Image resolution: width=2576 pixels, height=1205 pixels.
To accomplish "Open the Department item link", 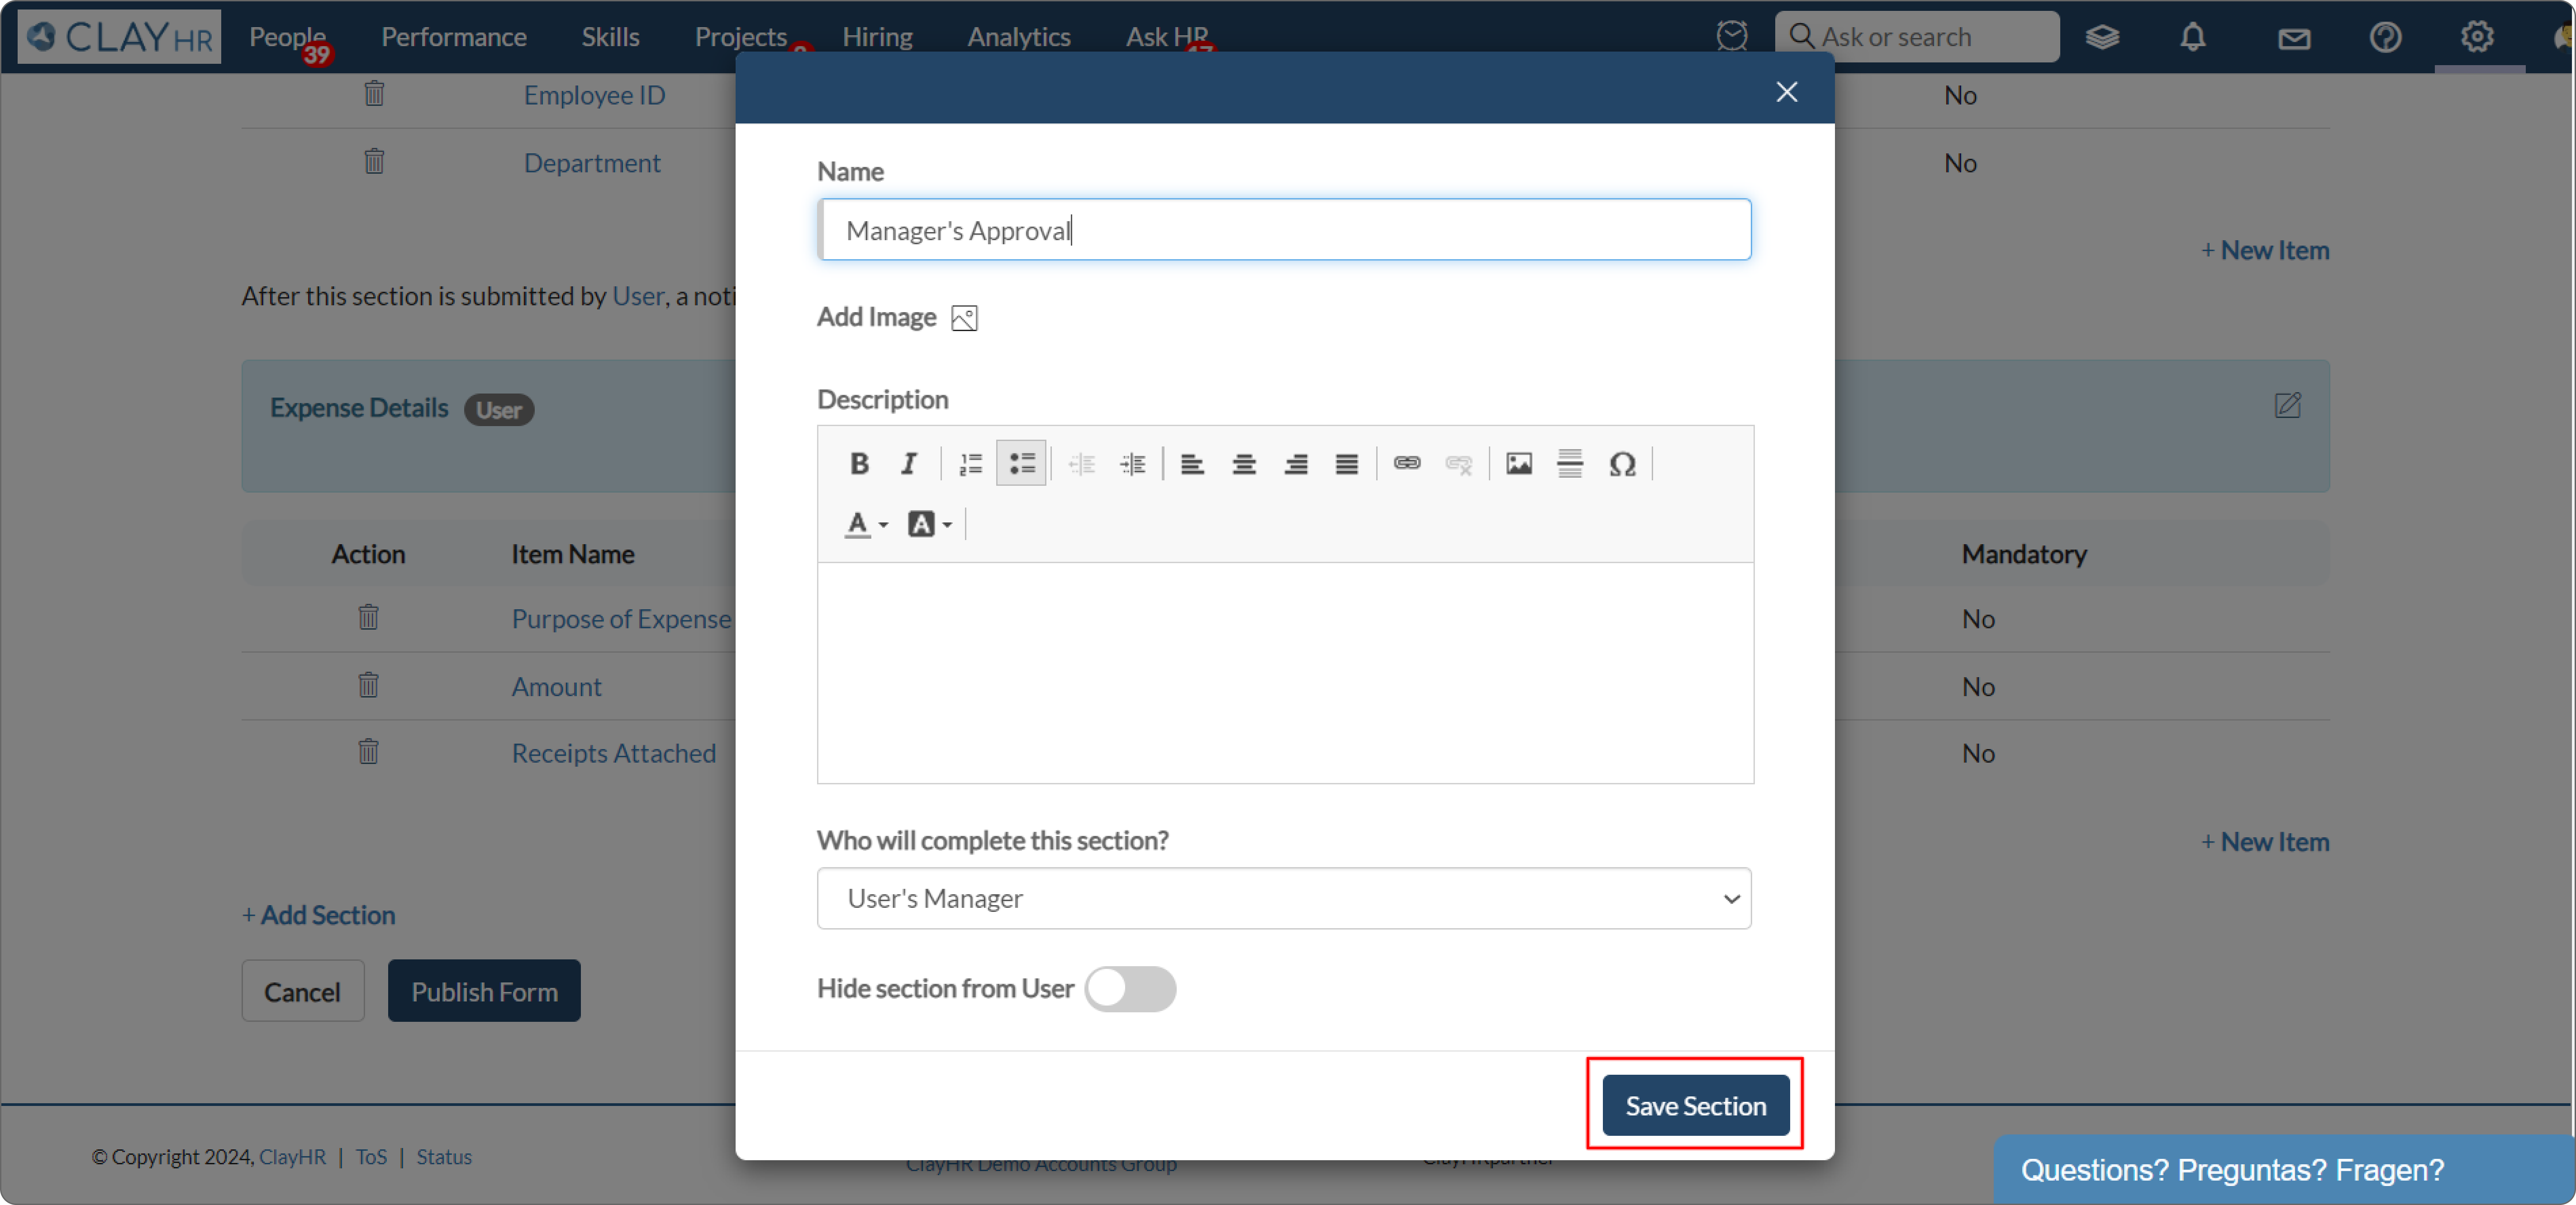I will click(592, 162).
